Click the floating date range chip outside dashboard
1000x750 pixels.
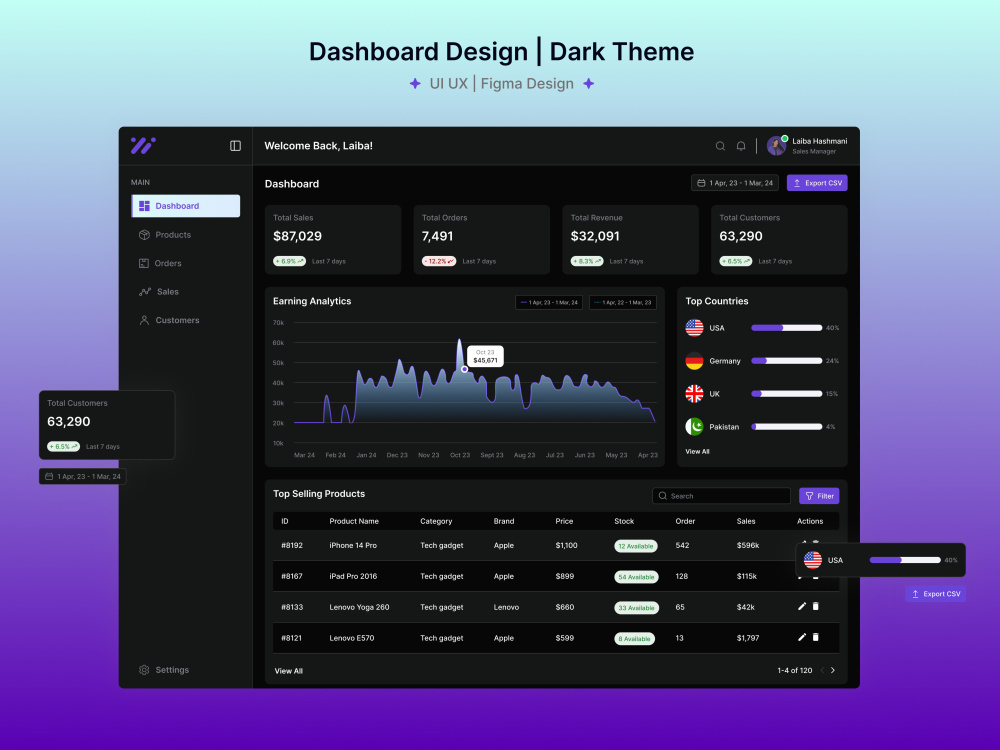[83, 476]
